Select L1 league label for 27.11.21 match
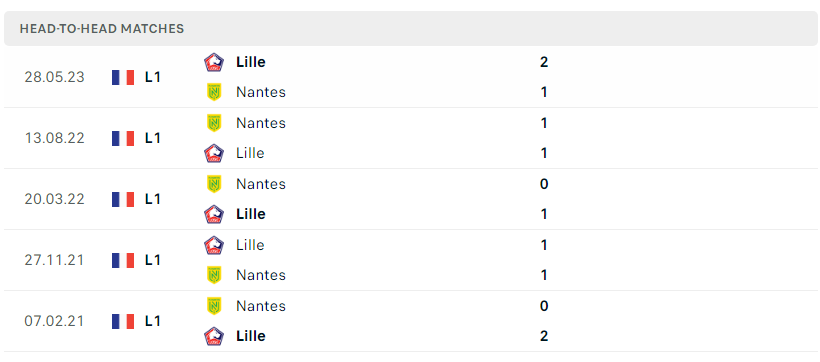 (x=153, y=261)
